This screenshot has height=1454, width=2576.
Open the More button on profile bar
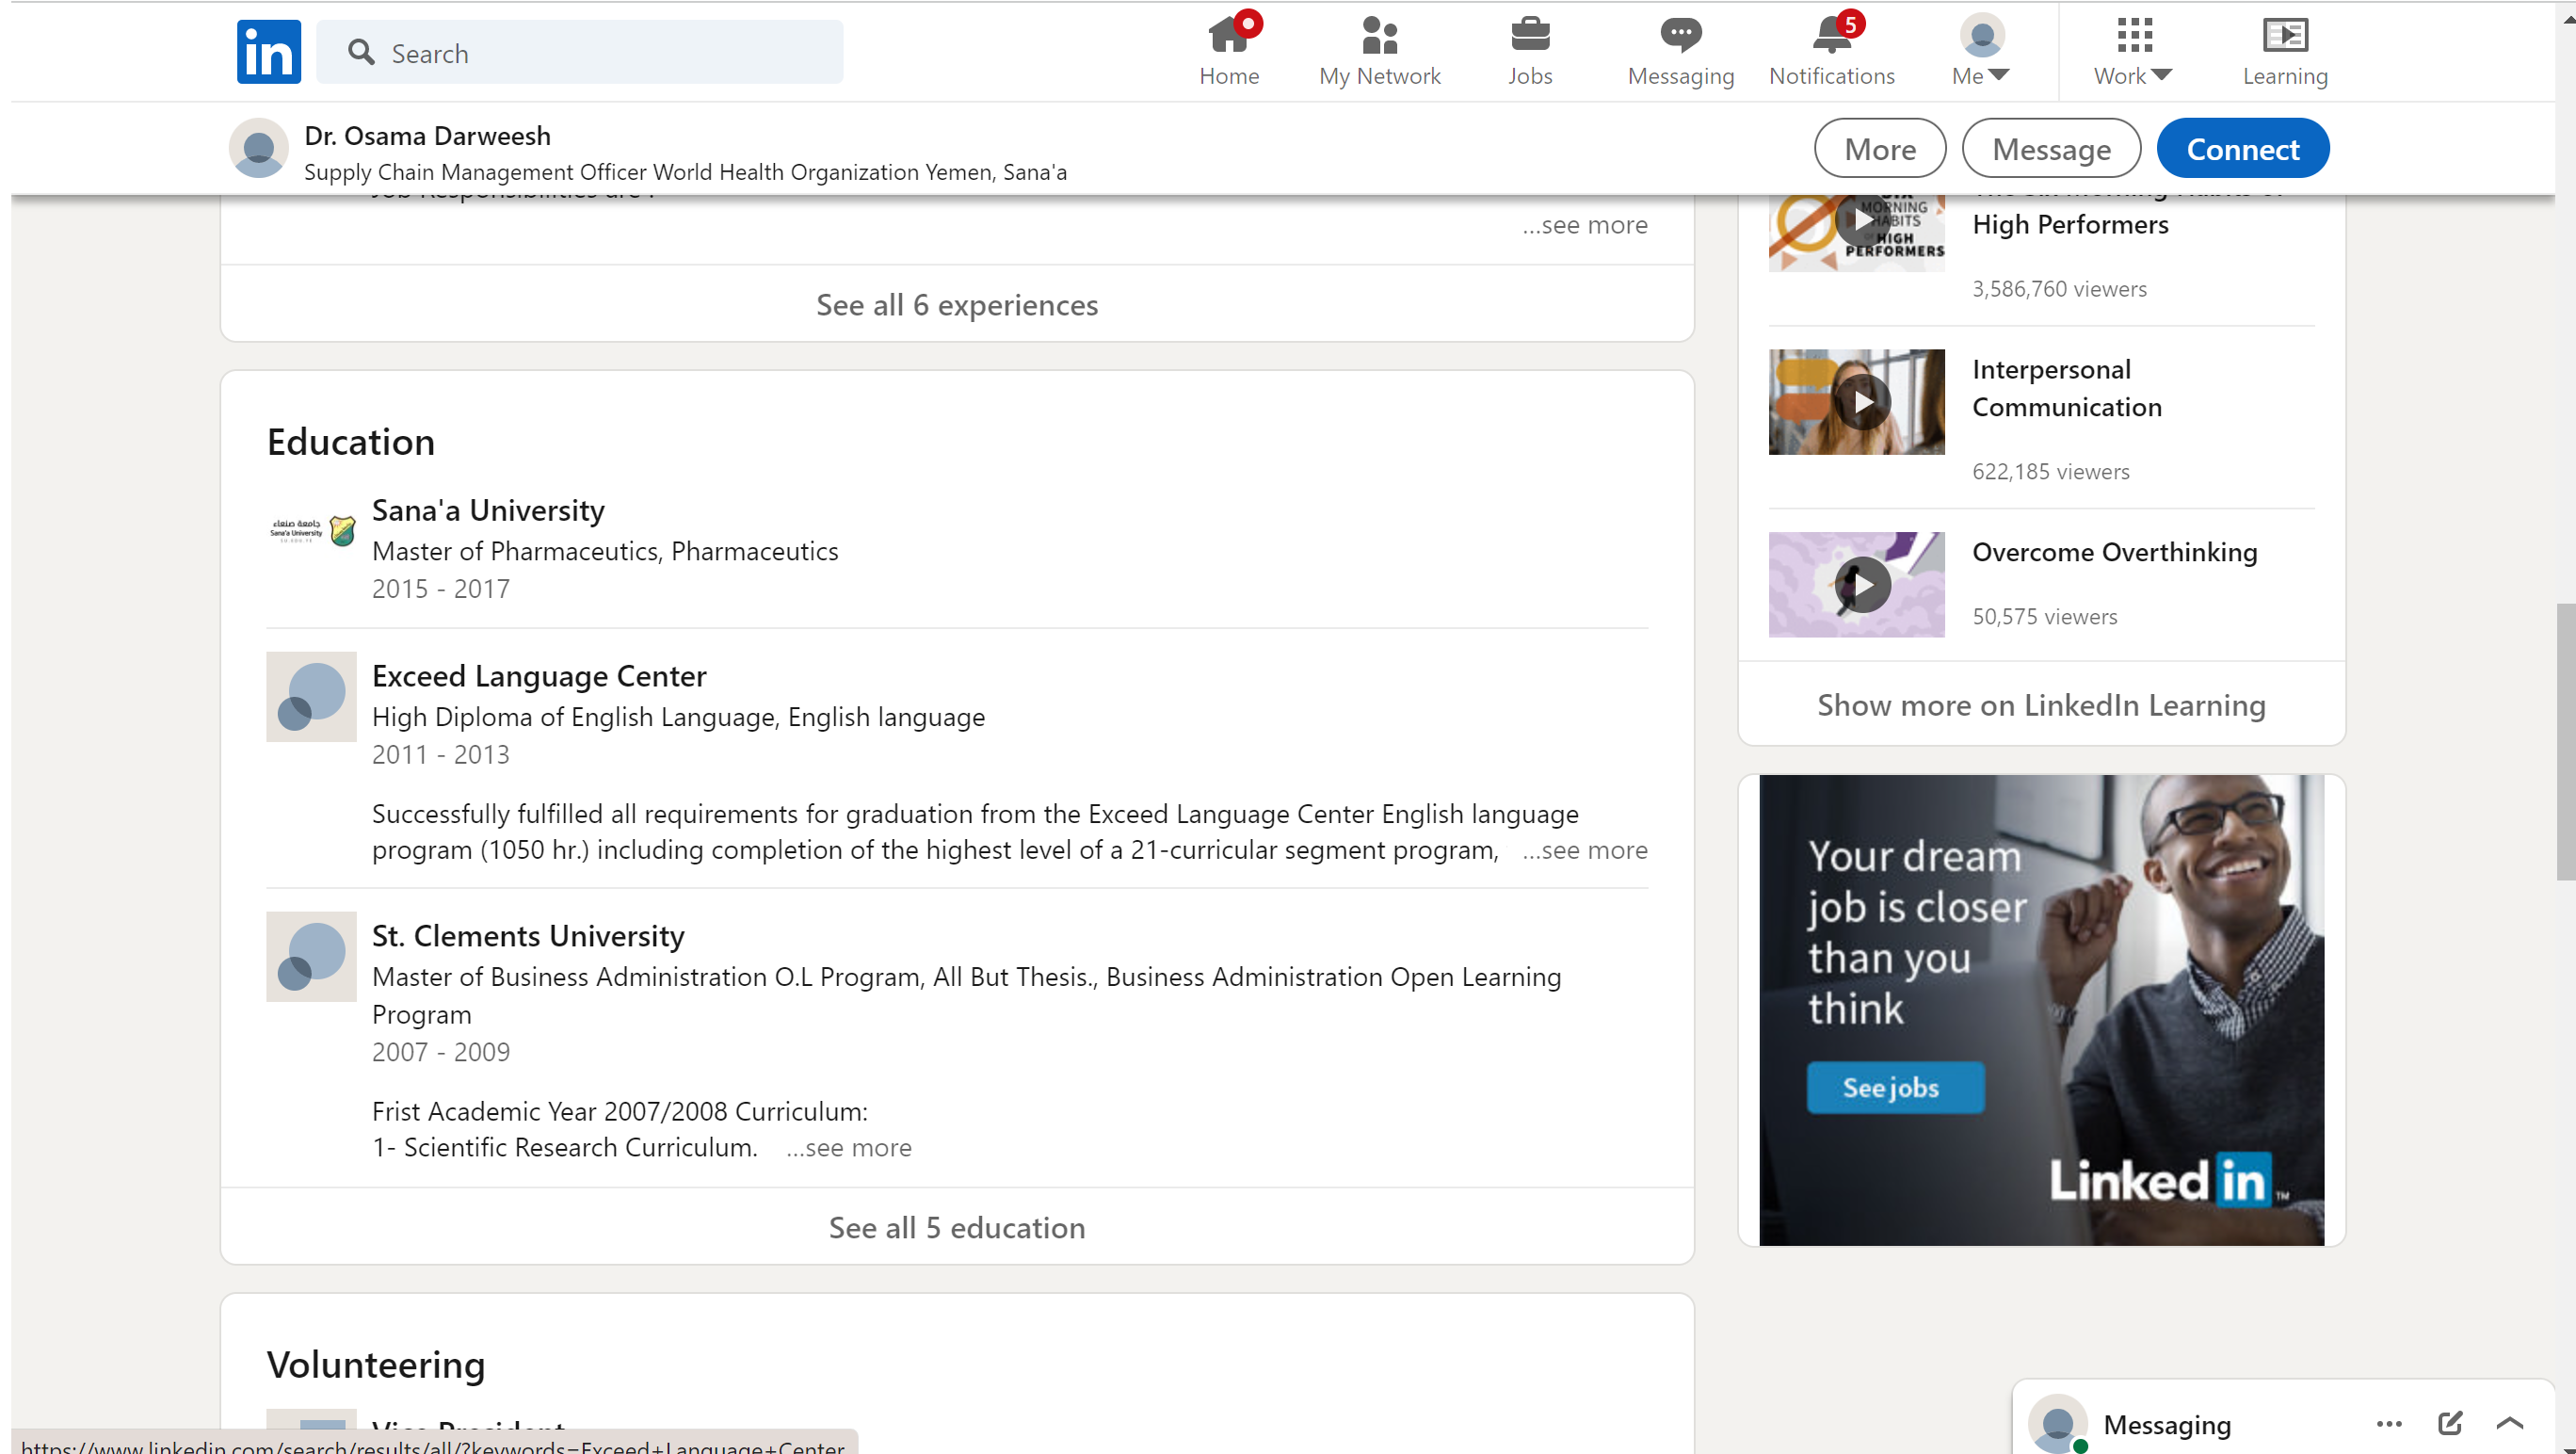point(1879,149)
